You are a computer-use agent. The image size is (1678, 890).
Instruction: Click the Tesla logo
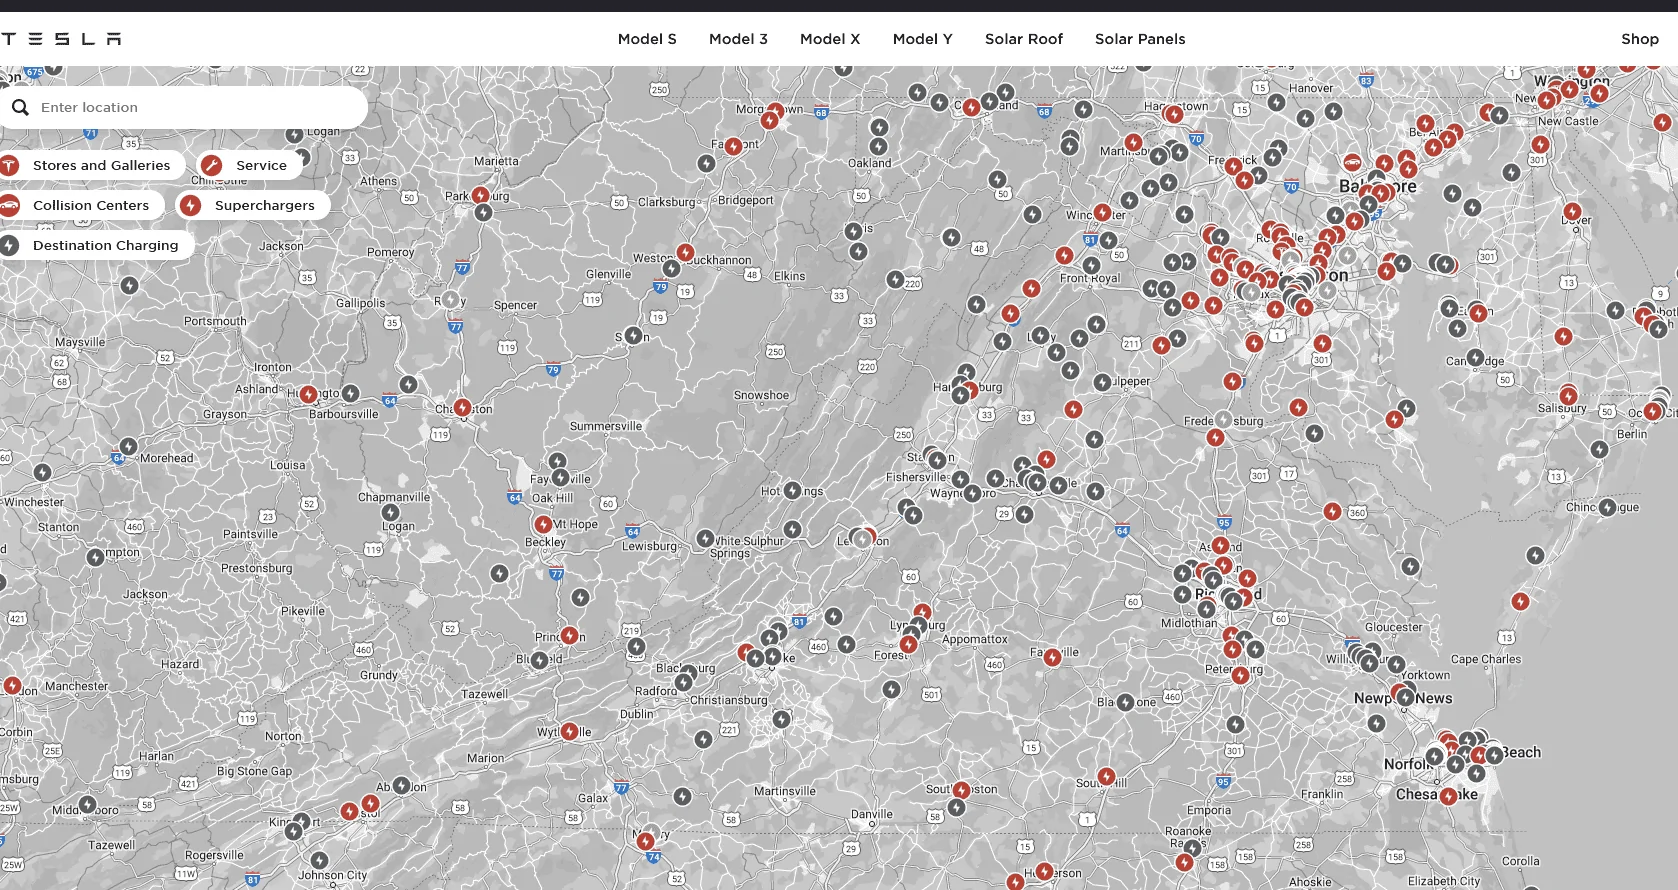[x=61, y=39]
